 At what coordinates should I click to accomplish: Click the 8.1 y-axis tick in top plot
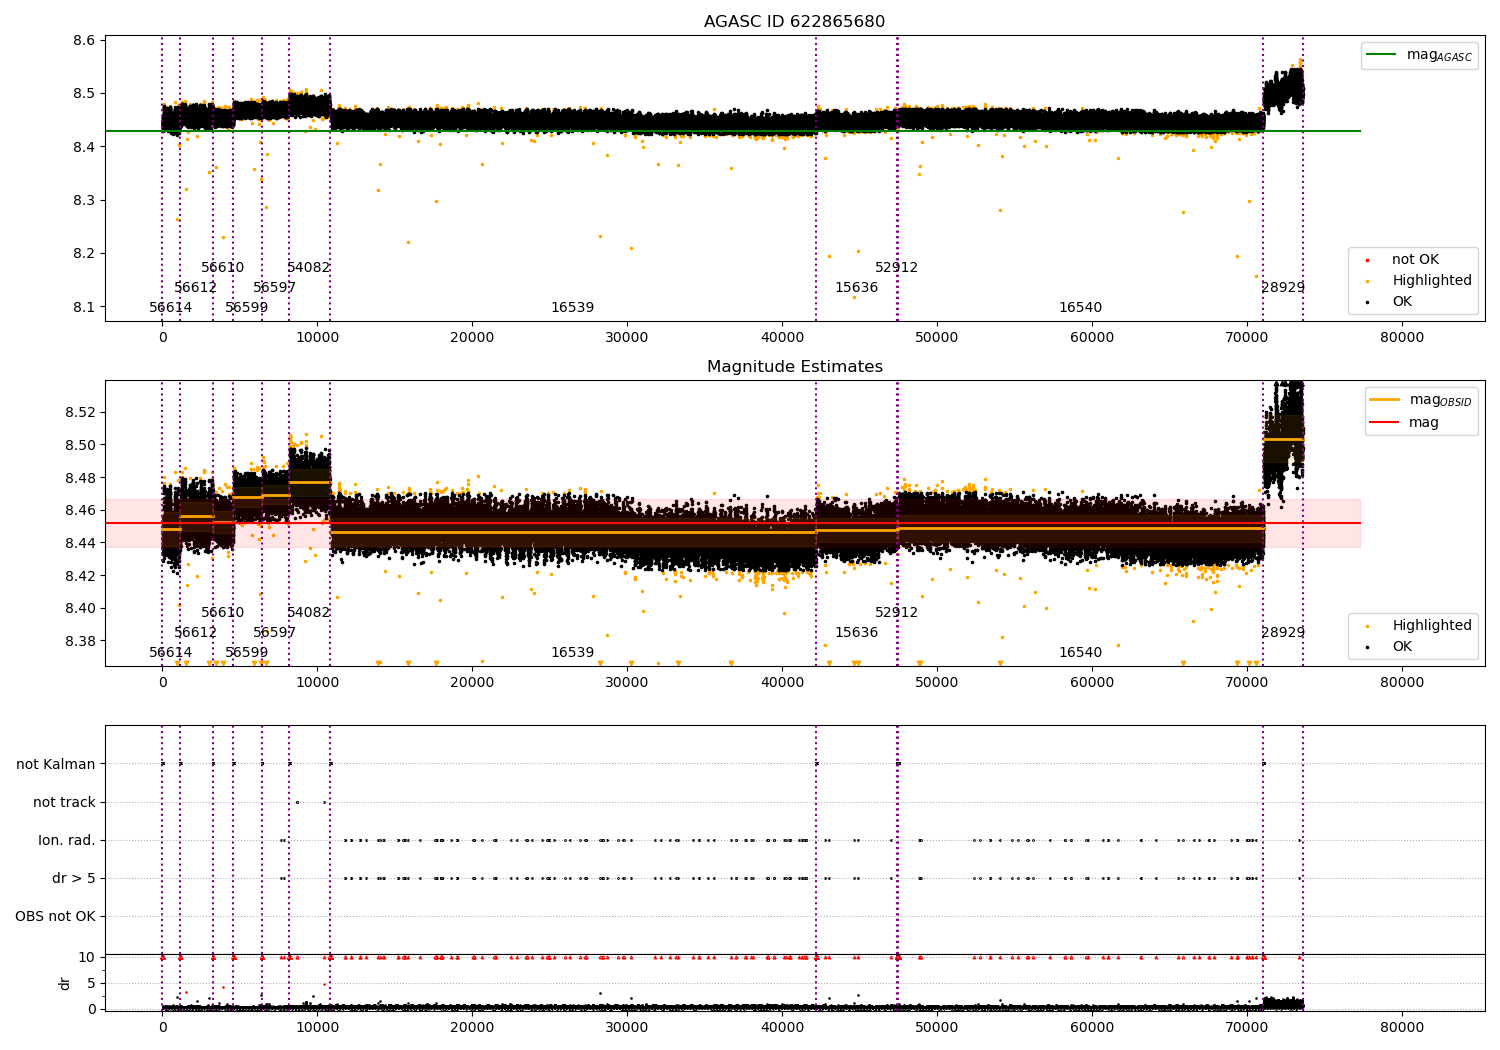tap(84, 307)
